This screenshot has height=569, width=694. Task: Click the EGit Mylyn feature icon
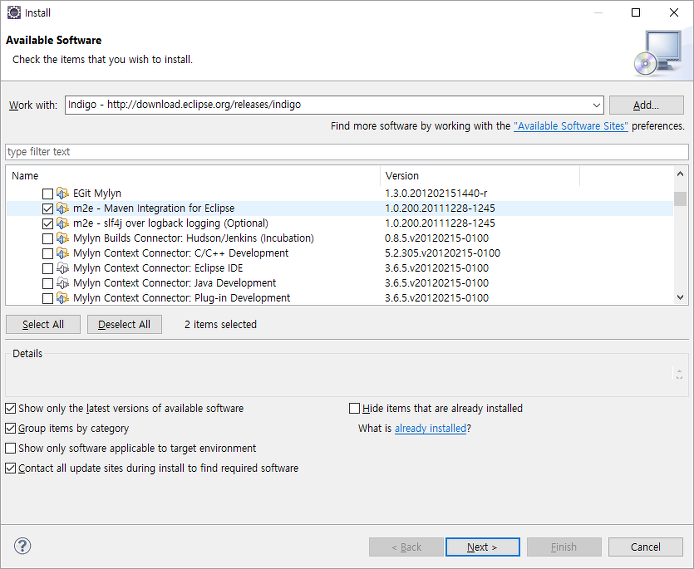62,193
